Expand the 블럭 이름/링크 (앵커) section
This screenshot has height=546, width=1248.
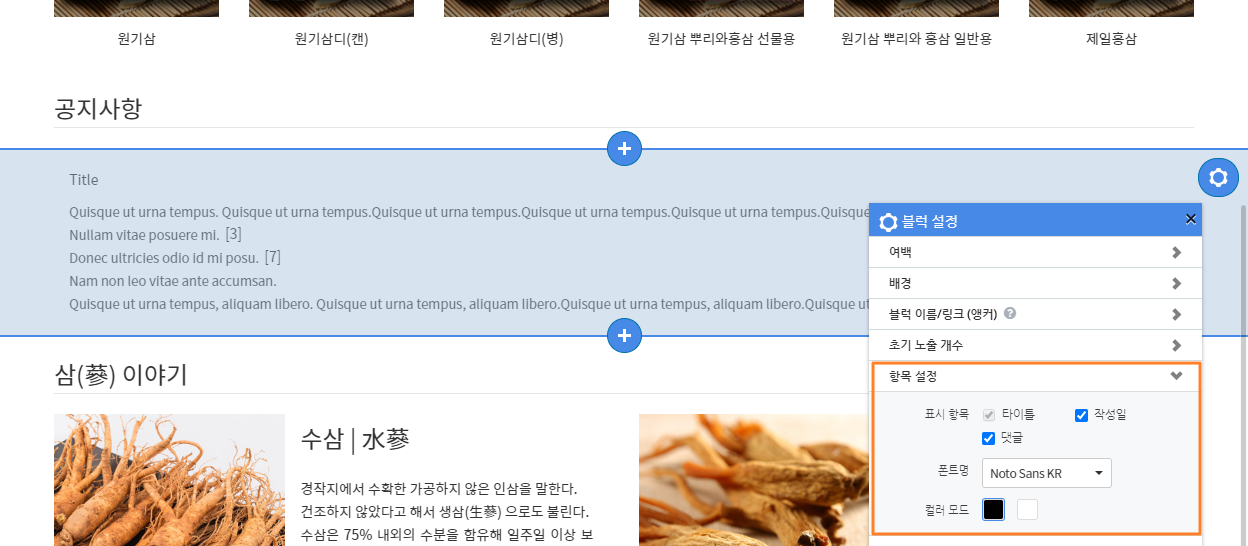coord(1035,314)
